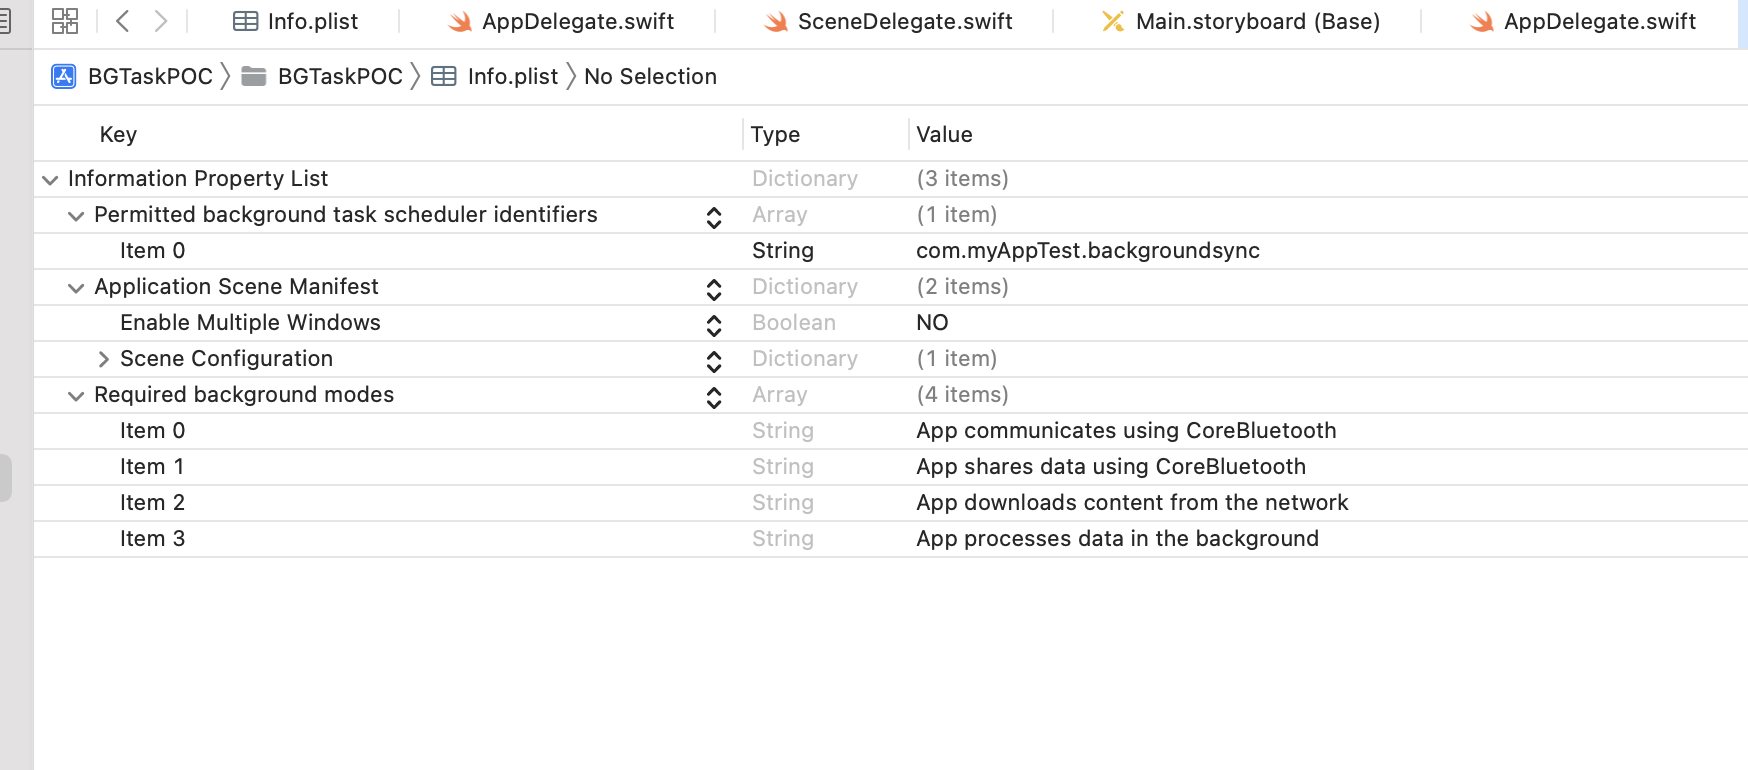The width and height of the screenshot is (1748, 770).
Task: Switch to the last AppDelegate.swift tab
Action: (x=1584, y=22)
